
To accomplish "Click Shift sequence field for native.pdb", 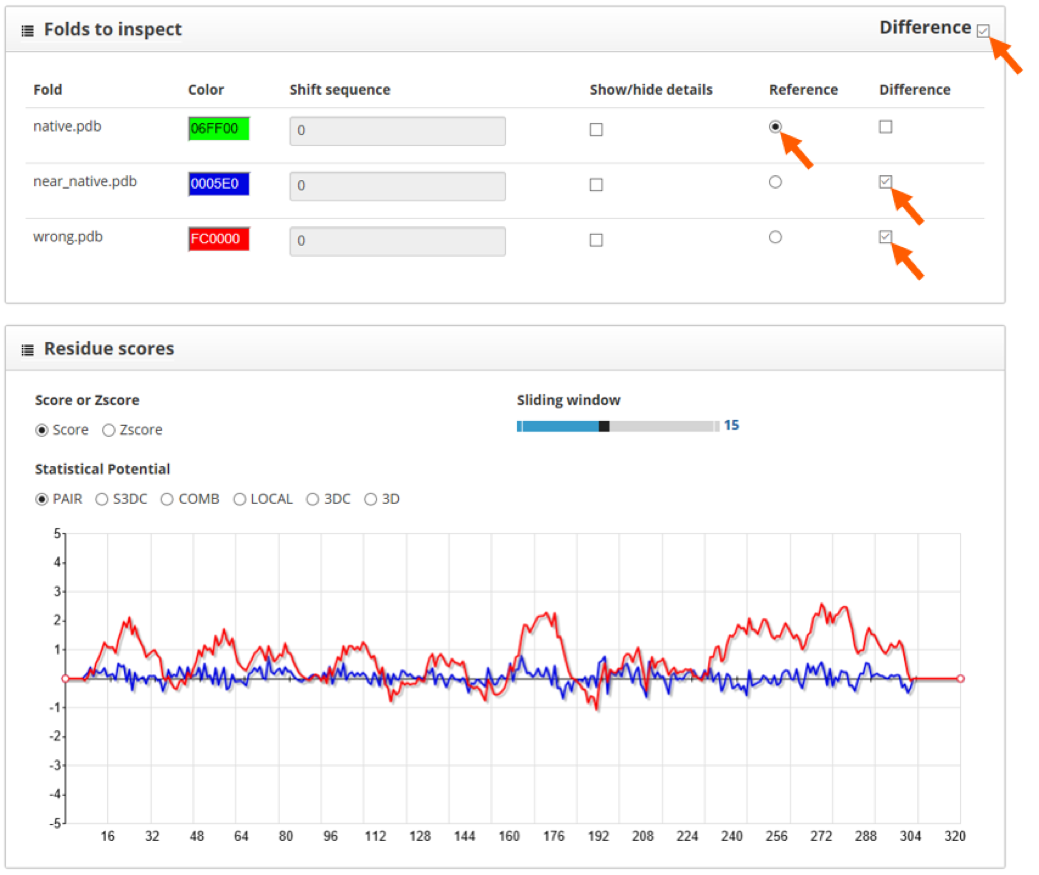I will [398, 131].
